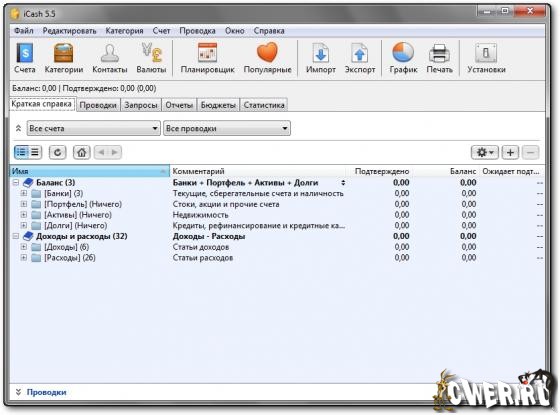Open the Печать printer icon
The width and height of the screenshot is (560, 415).
click(439, 53)
